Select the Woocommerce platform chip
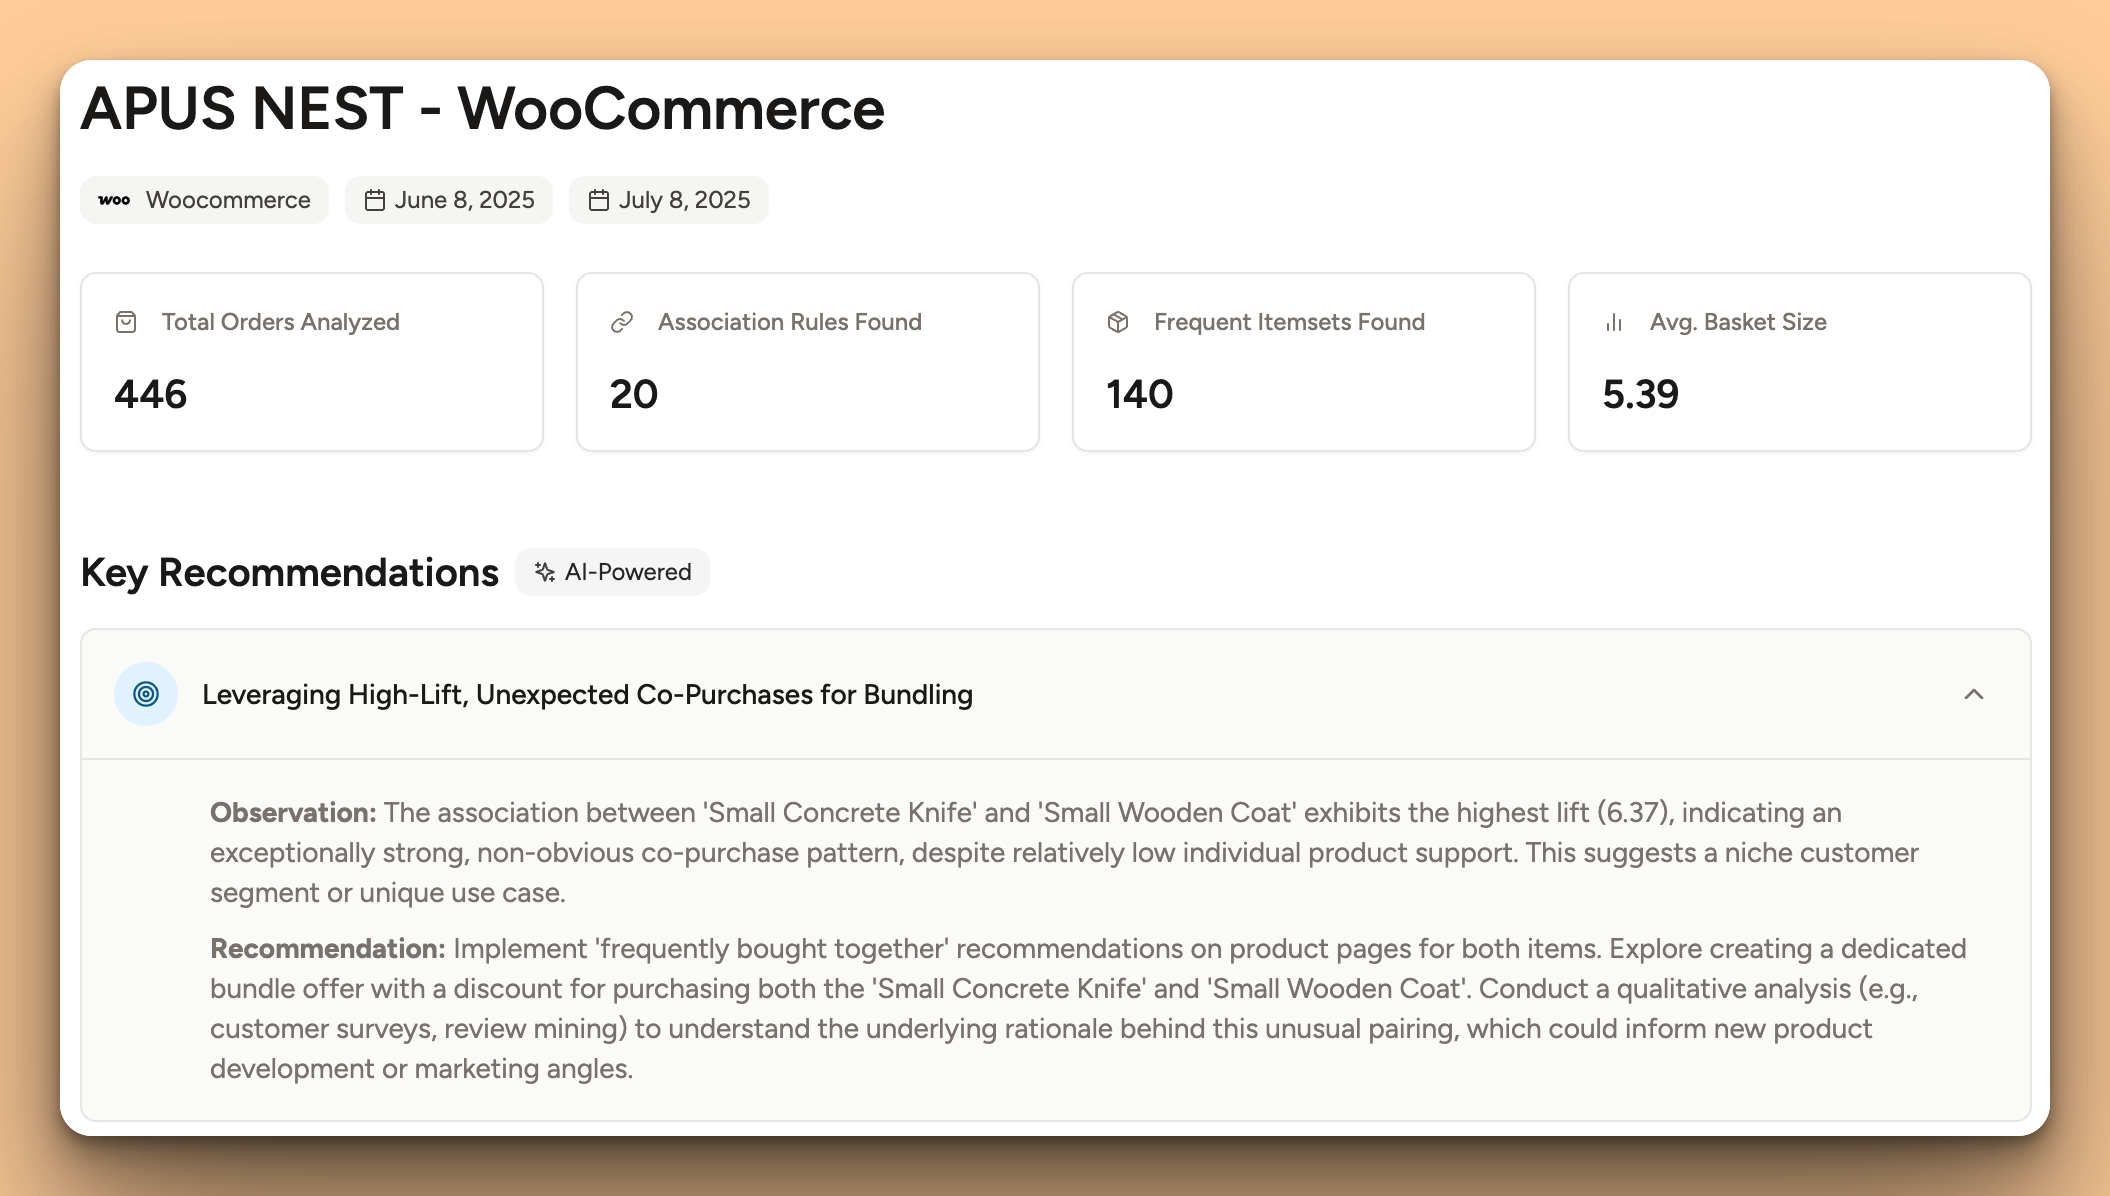2110x1196 pixels. click(204, 199)
